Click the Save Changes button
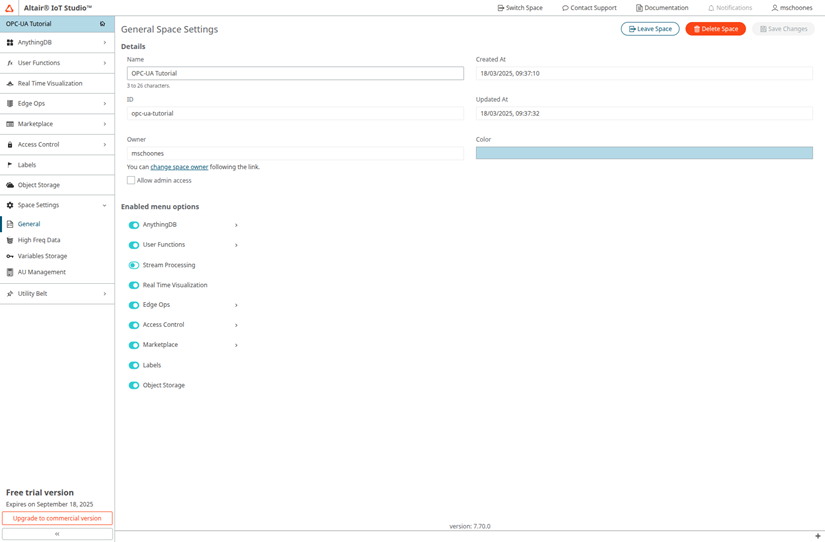 783,29
